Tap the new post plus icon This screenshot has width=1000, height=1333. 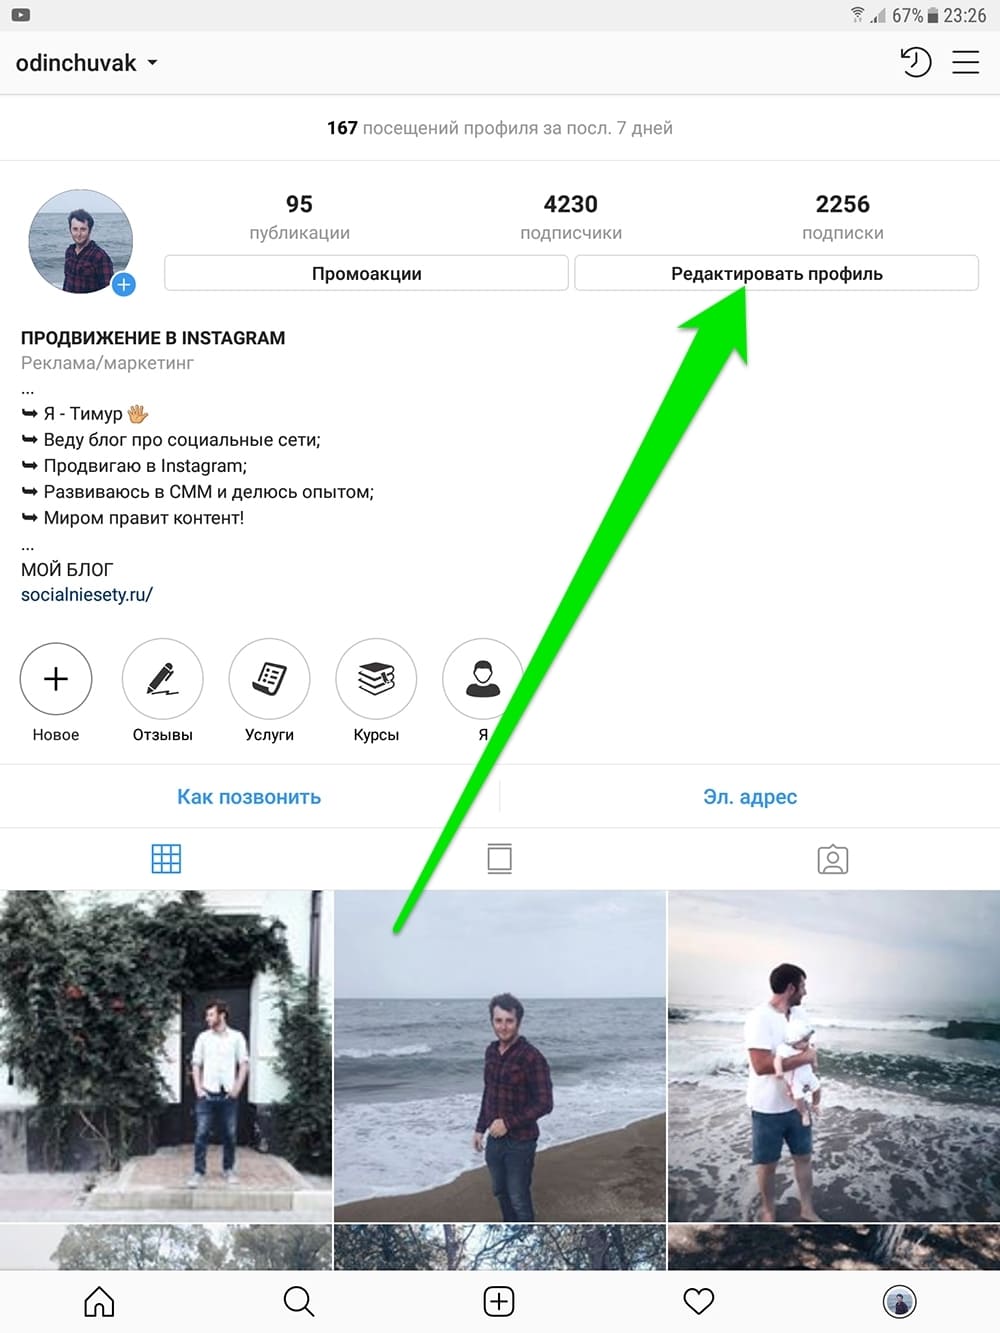click(x=499, y=1301)
